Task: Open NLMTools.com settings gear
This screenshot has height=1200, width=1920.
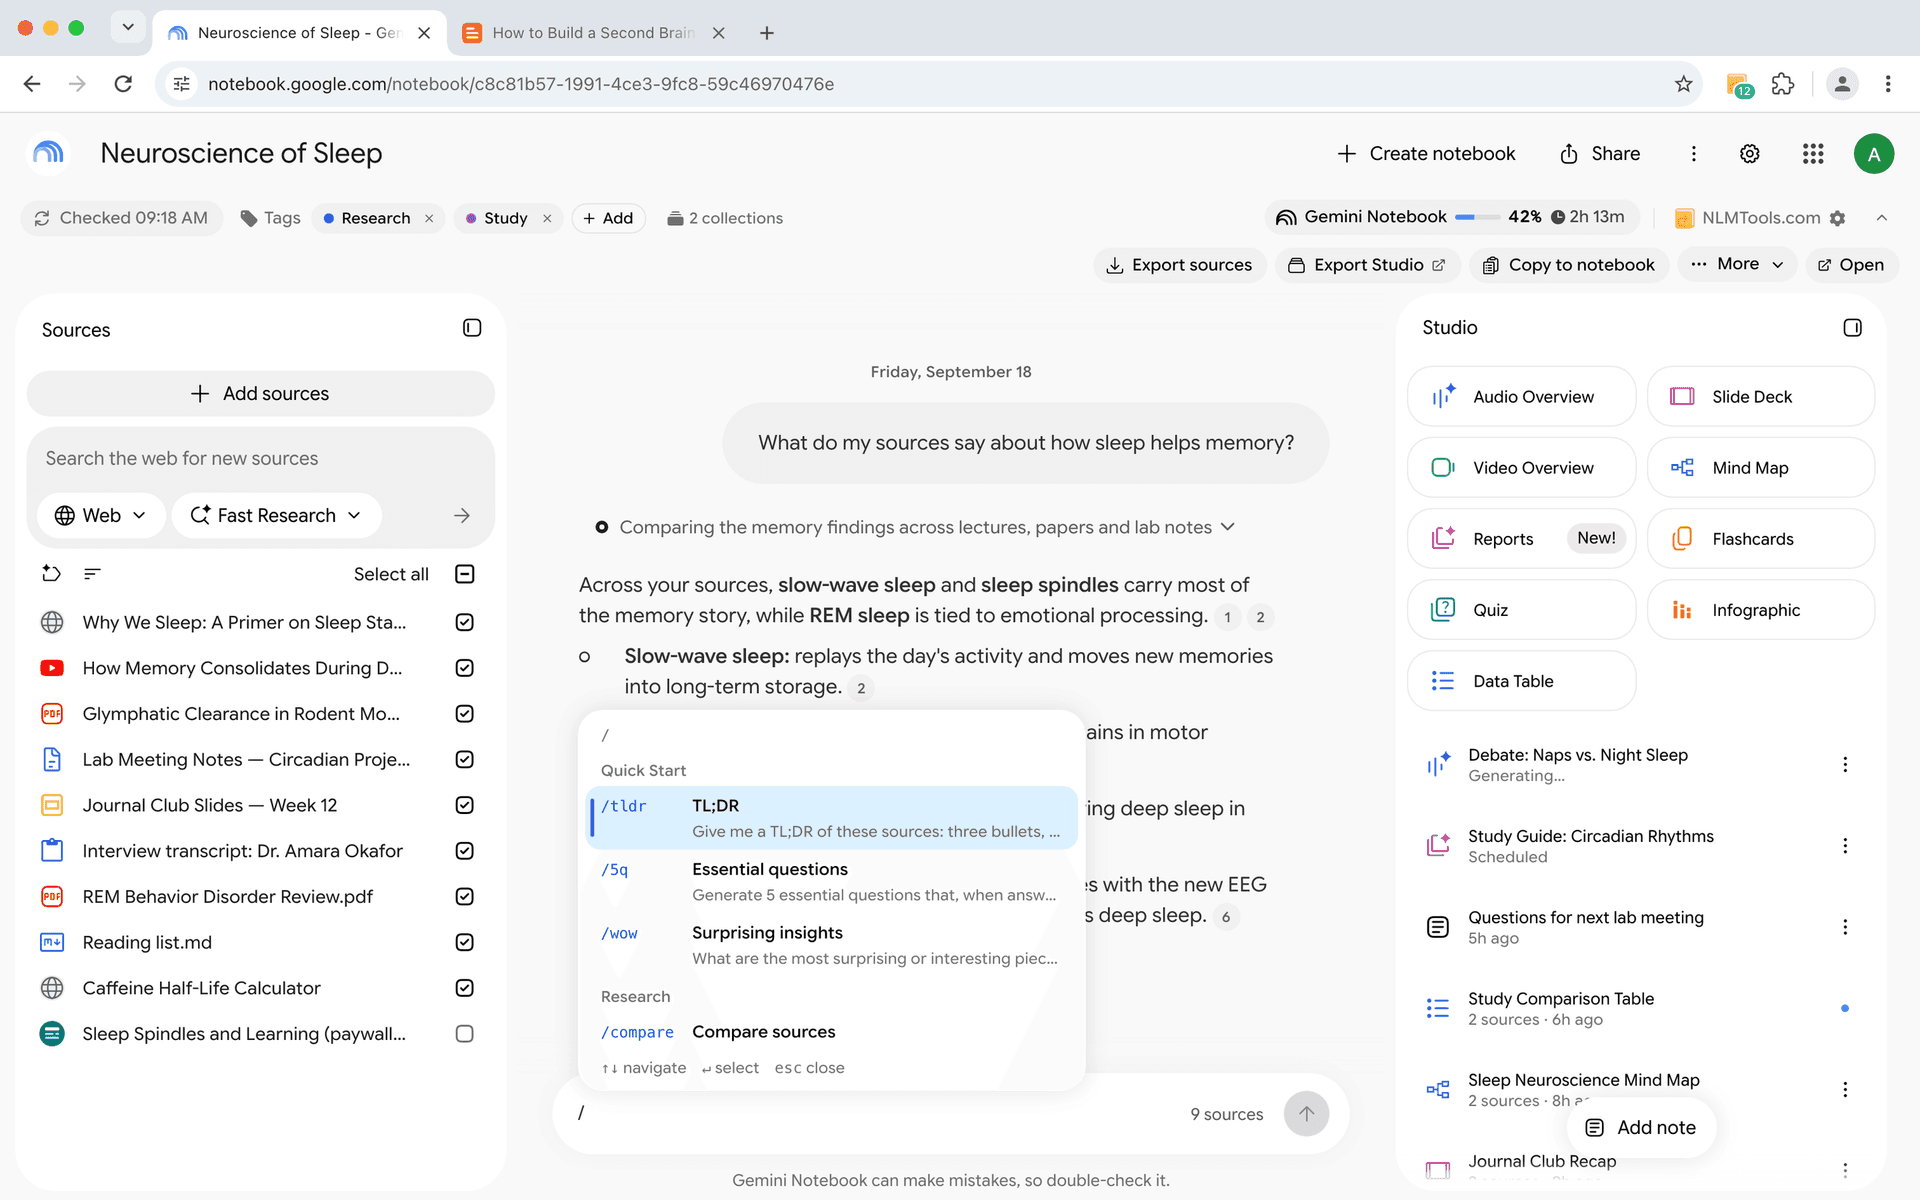Action: point(1837,218)
